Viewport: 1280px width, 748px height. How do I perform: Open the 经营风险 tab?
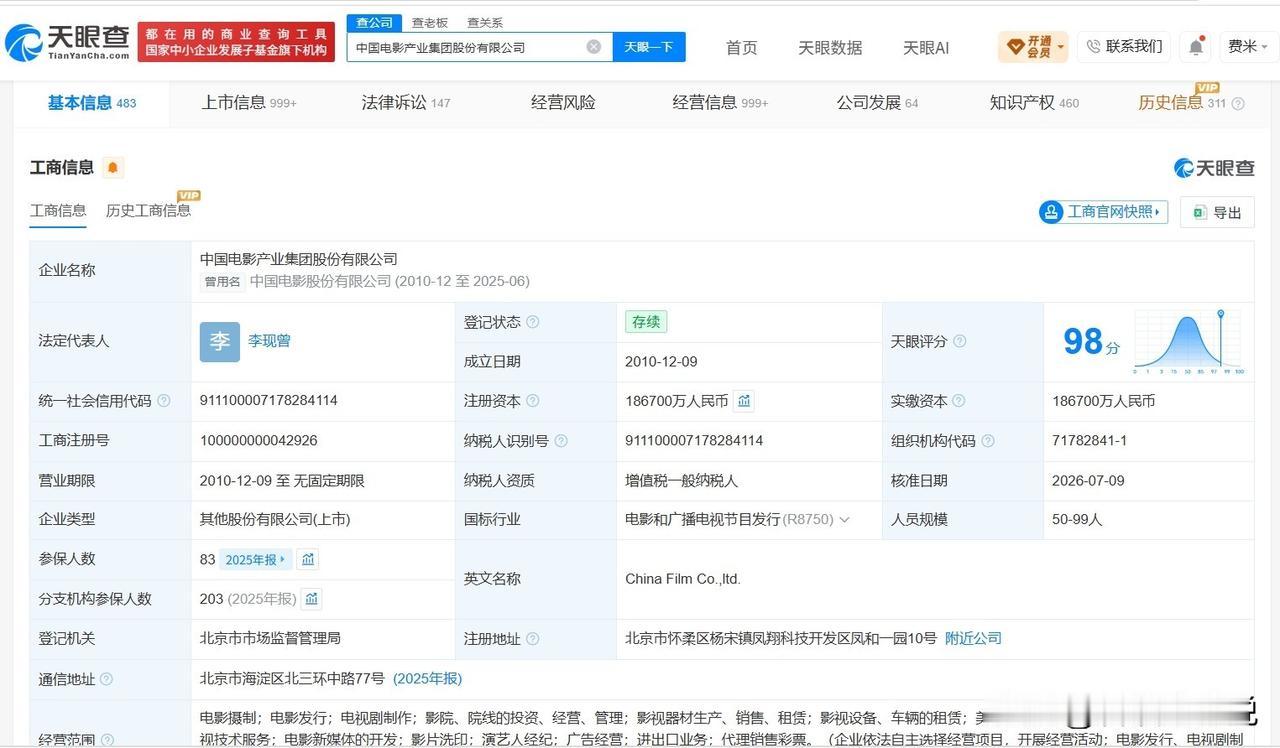pos(563,103)
